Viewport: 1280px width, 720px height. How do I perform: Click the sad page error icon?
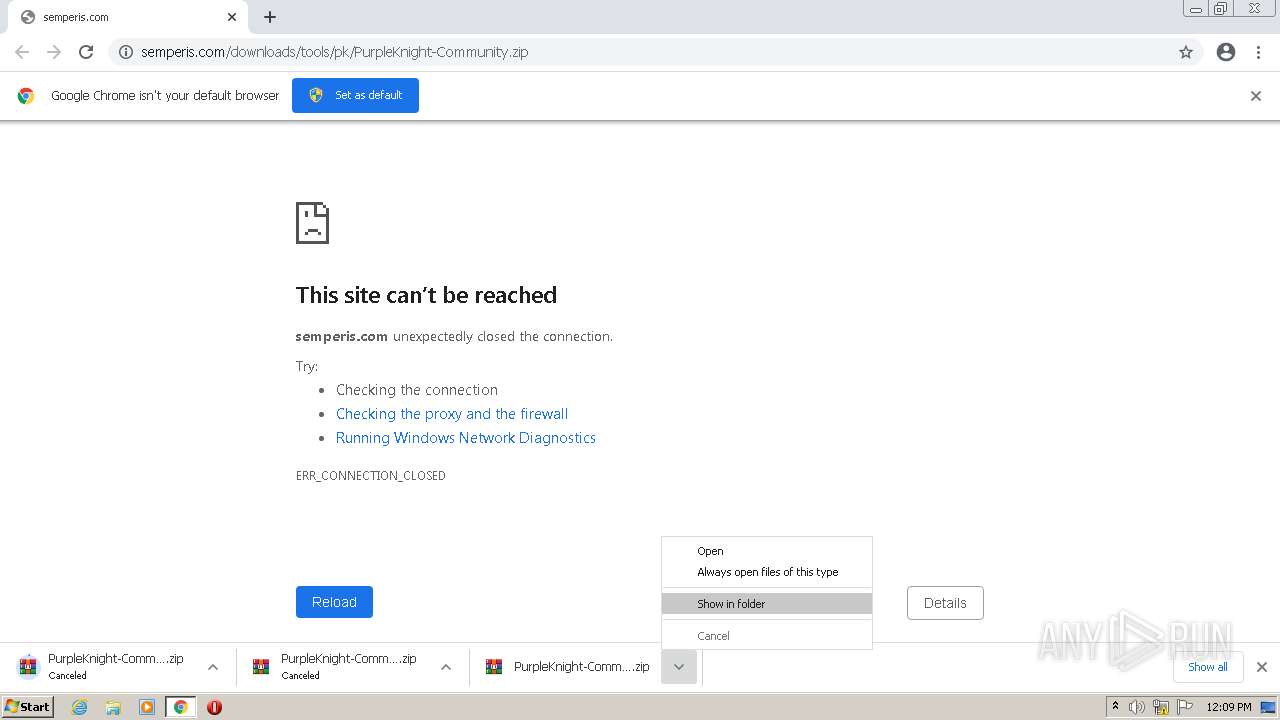pyautogui.click(x=312, y=223)
